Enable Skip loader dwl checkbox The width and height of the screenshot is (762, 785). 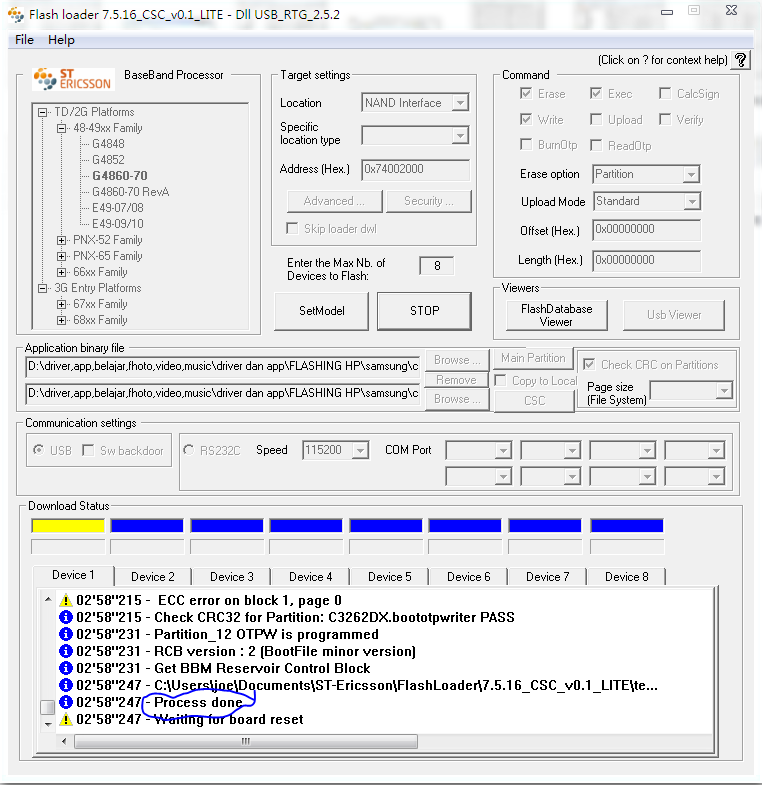pyautogui.click(x=292, y=228)
